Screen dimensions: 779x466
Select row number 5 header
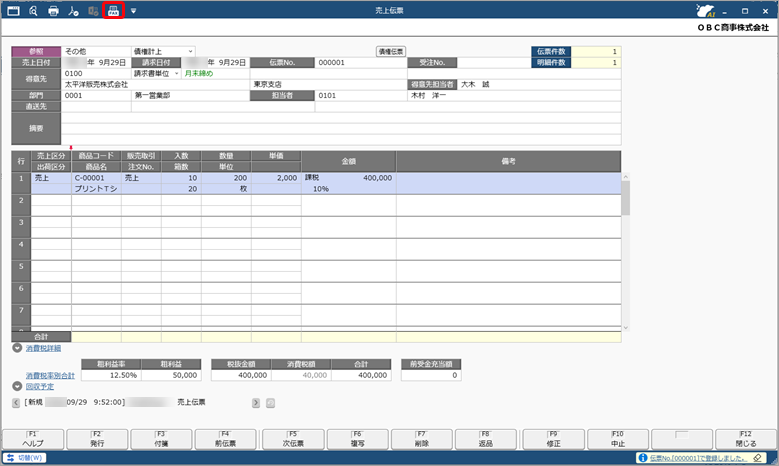21,271
